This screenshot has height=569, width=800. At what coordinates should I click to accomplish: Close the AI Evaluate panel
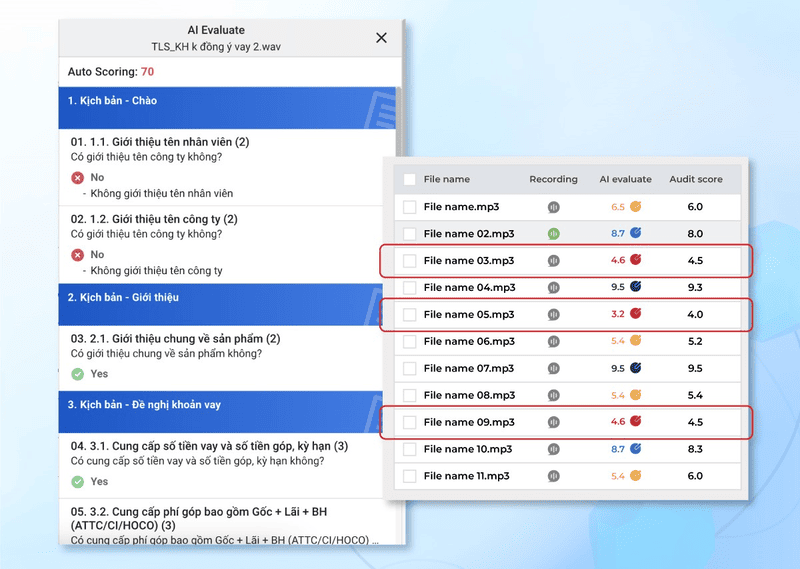tap(381, 38)
